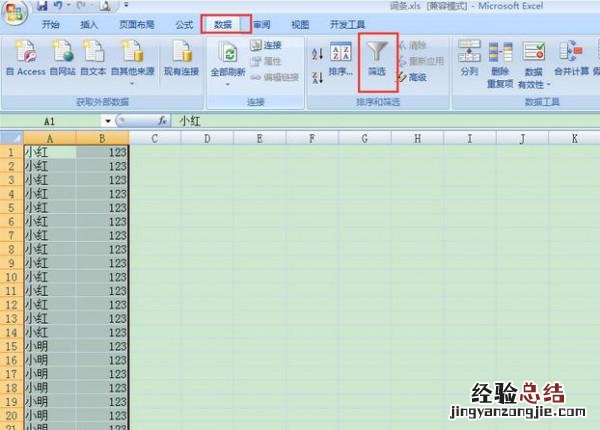Viewport: 600px width, 430px height.
Task: Select column D header
Action: (207, 138)
